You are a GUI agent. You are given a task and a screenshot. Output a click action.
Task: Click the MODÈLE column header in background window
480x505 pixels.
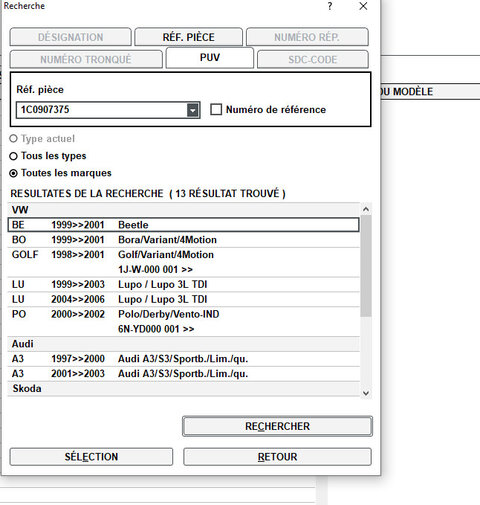point(430,91)
